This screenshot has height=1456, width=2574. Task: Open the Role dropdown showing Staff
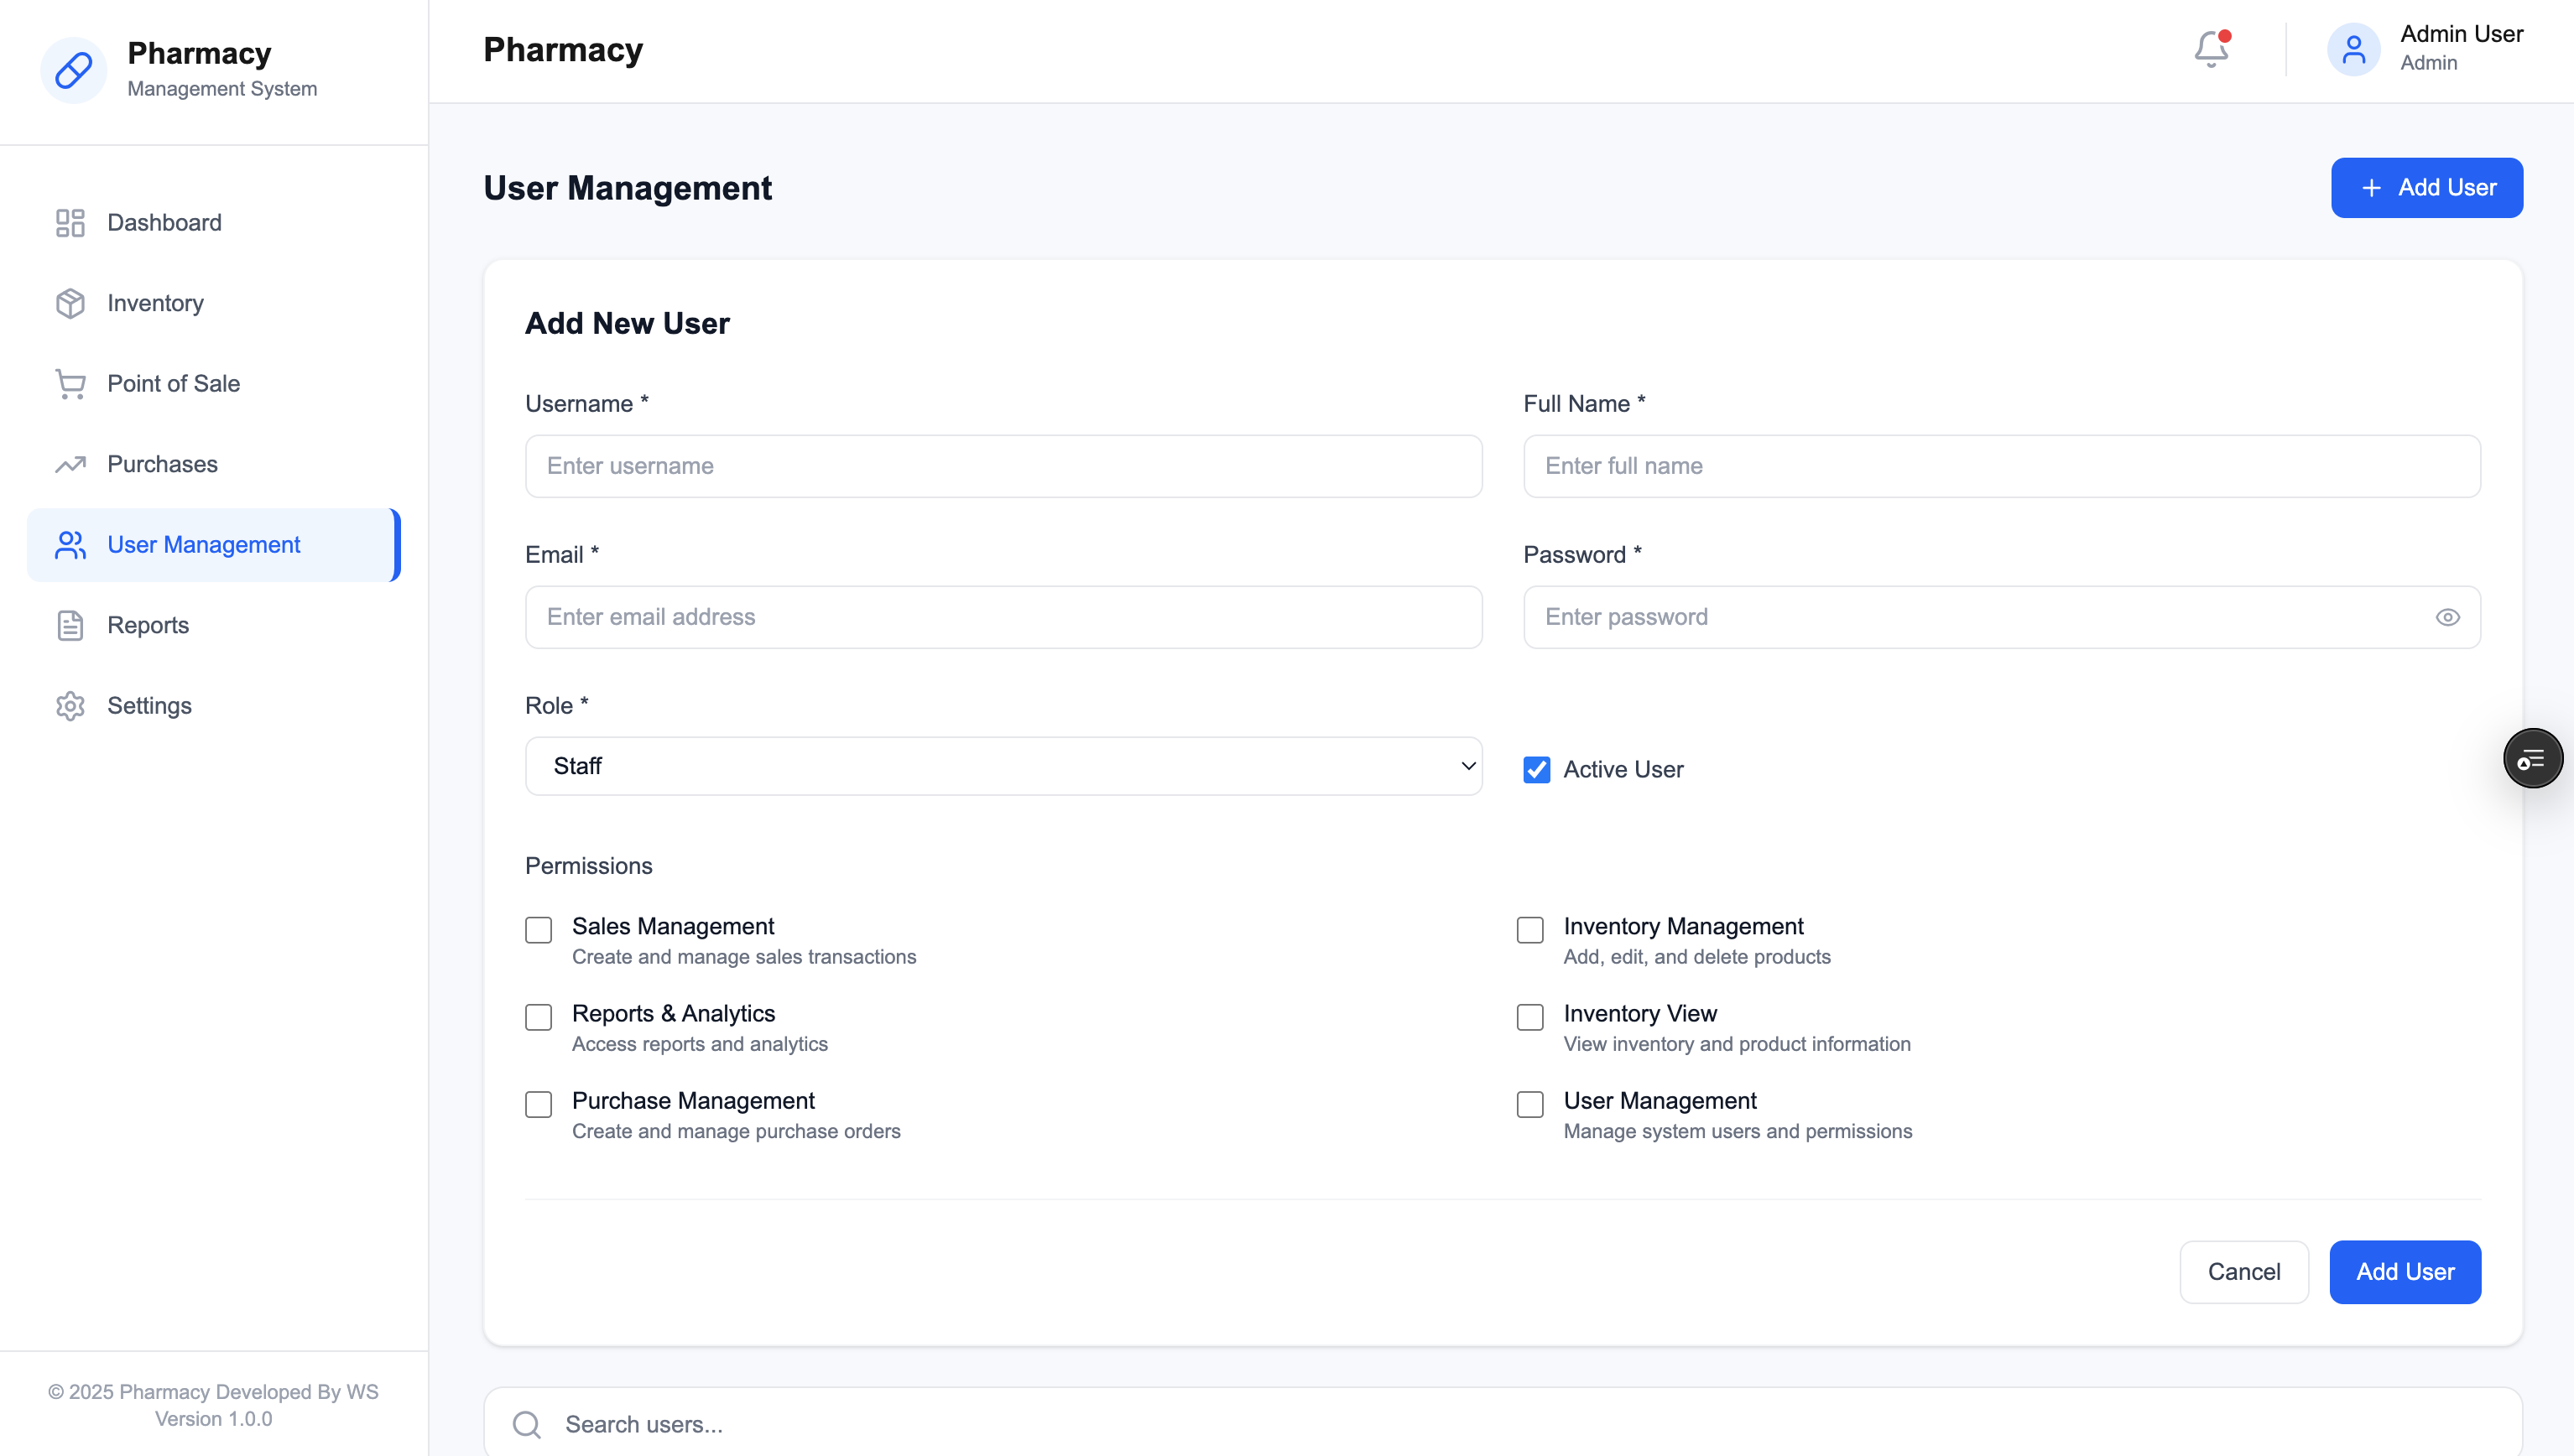point(1002,766)
